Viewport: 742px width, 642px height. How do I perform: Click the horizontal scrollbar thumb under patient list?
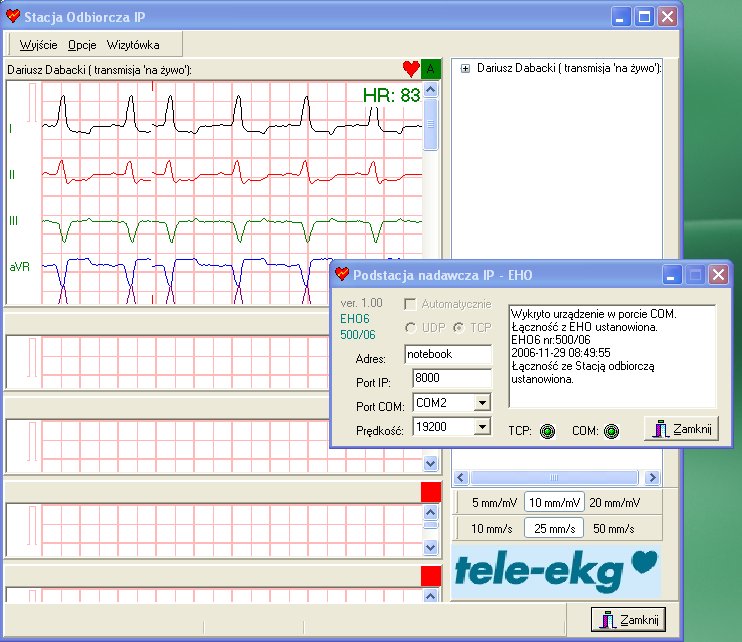(554, 478)
